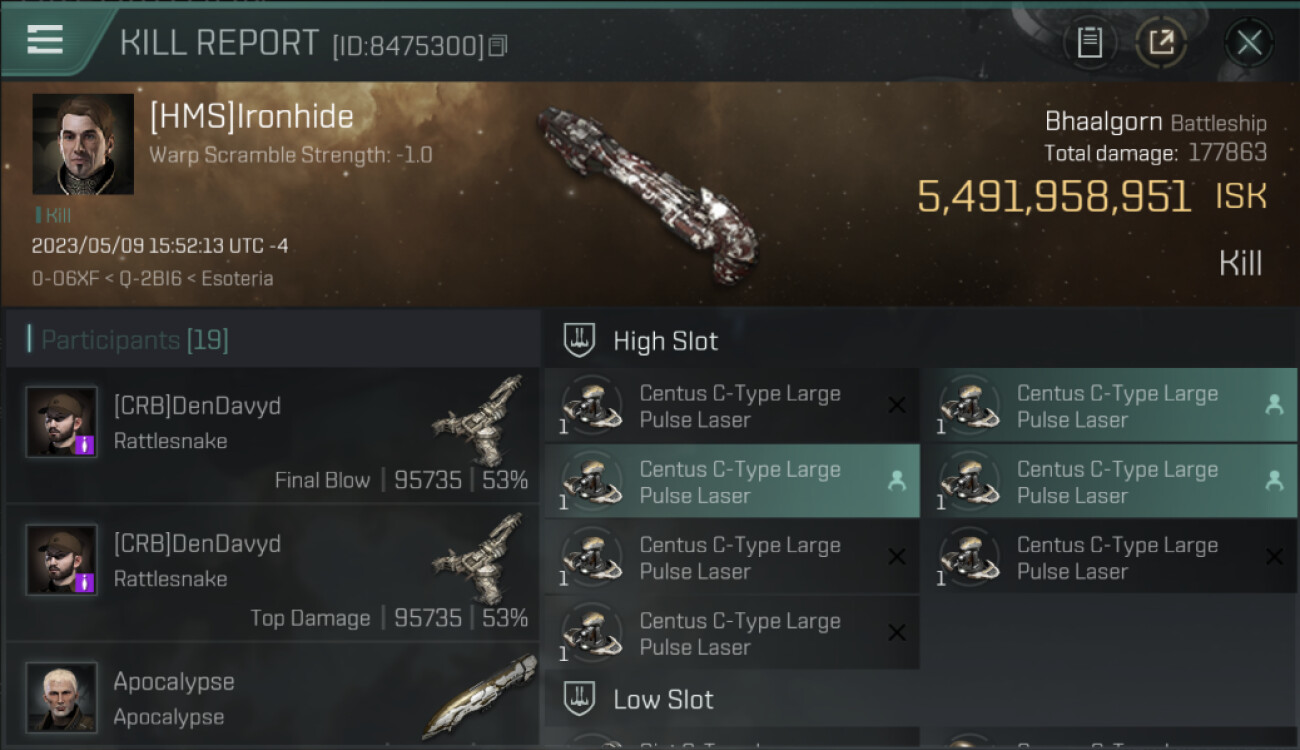Screen dimensions: 1300x750
Task: Click the Apocalypse pilot portrait
Action: coord(61,697)
